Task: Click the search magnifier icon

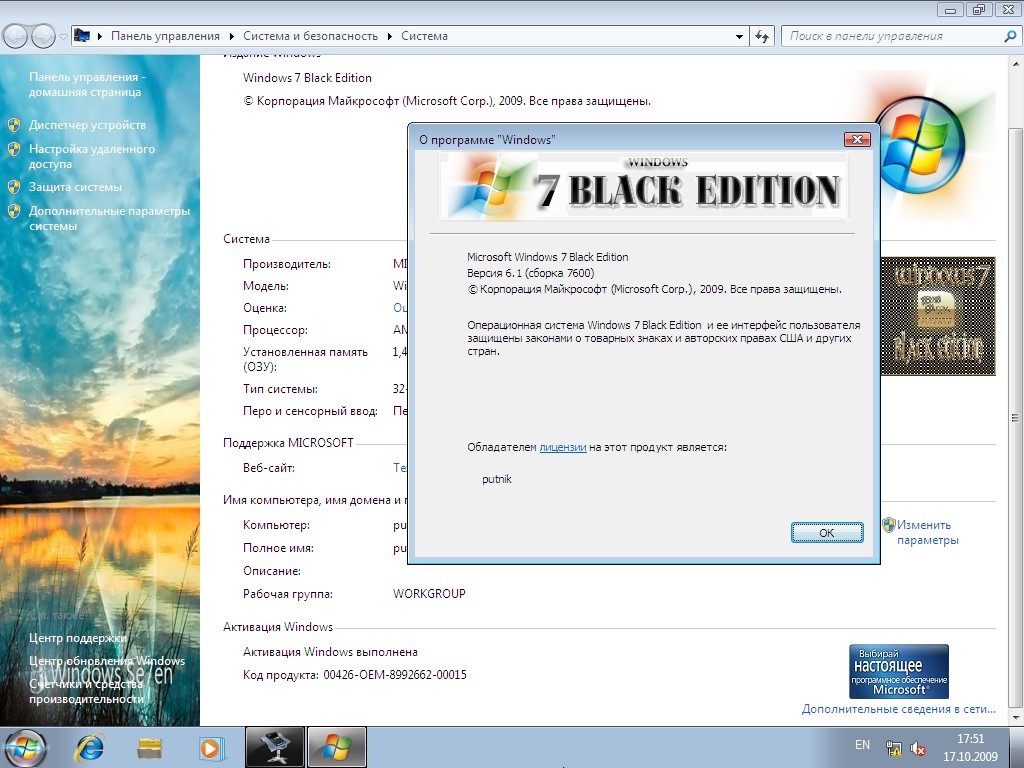Action: [1010, 37]
